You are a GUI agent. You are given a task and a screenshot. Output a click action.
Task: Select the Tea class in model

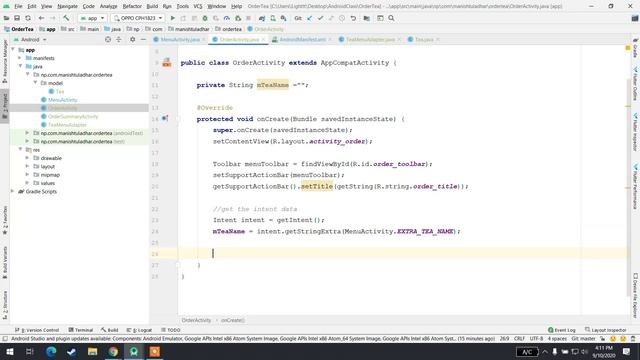point(60,91)
